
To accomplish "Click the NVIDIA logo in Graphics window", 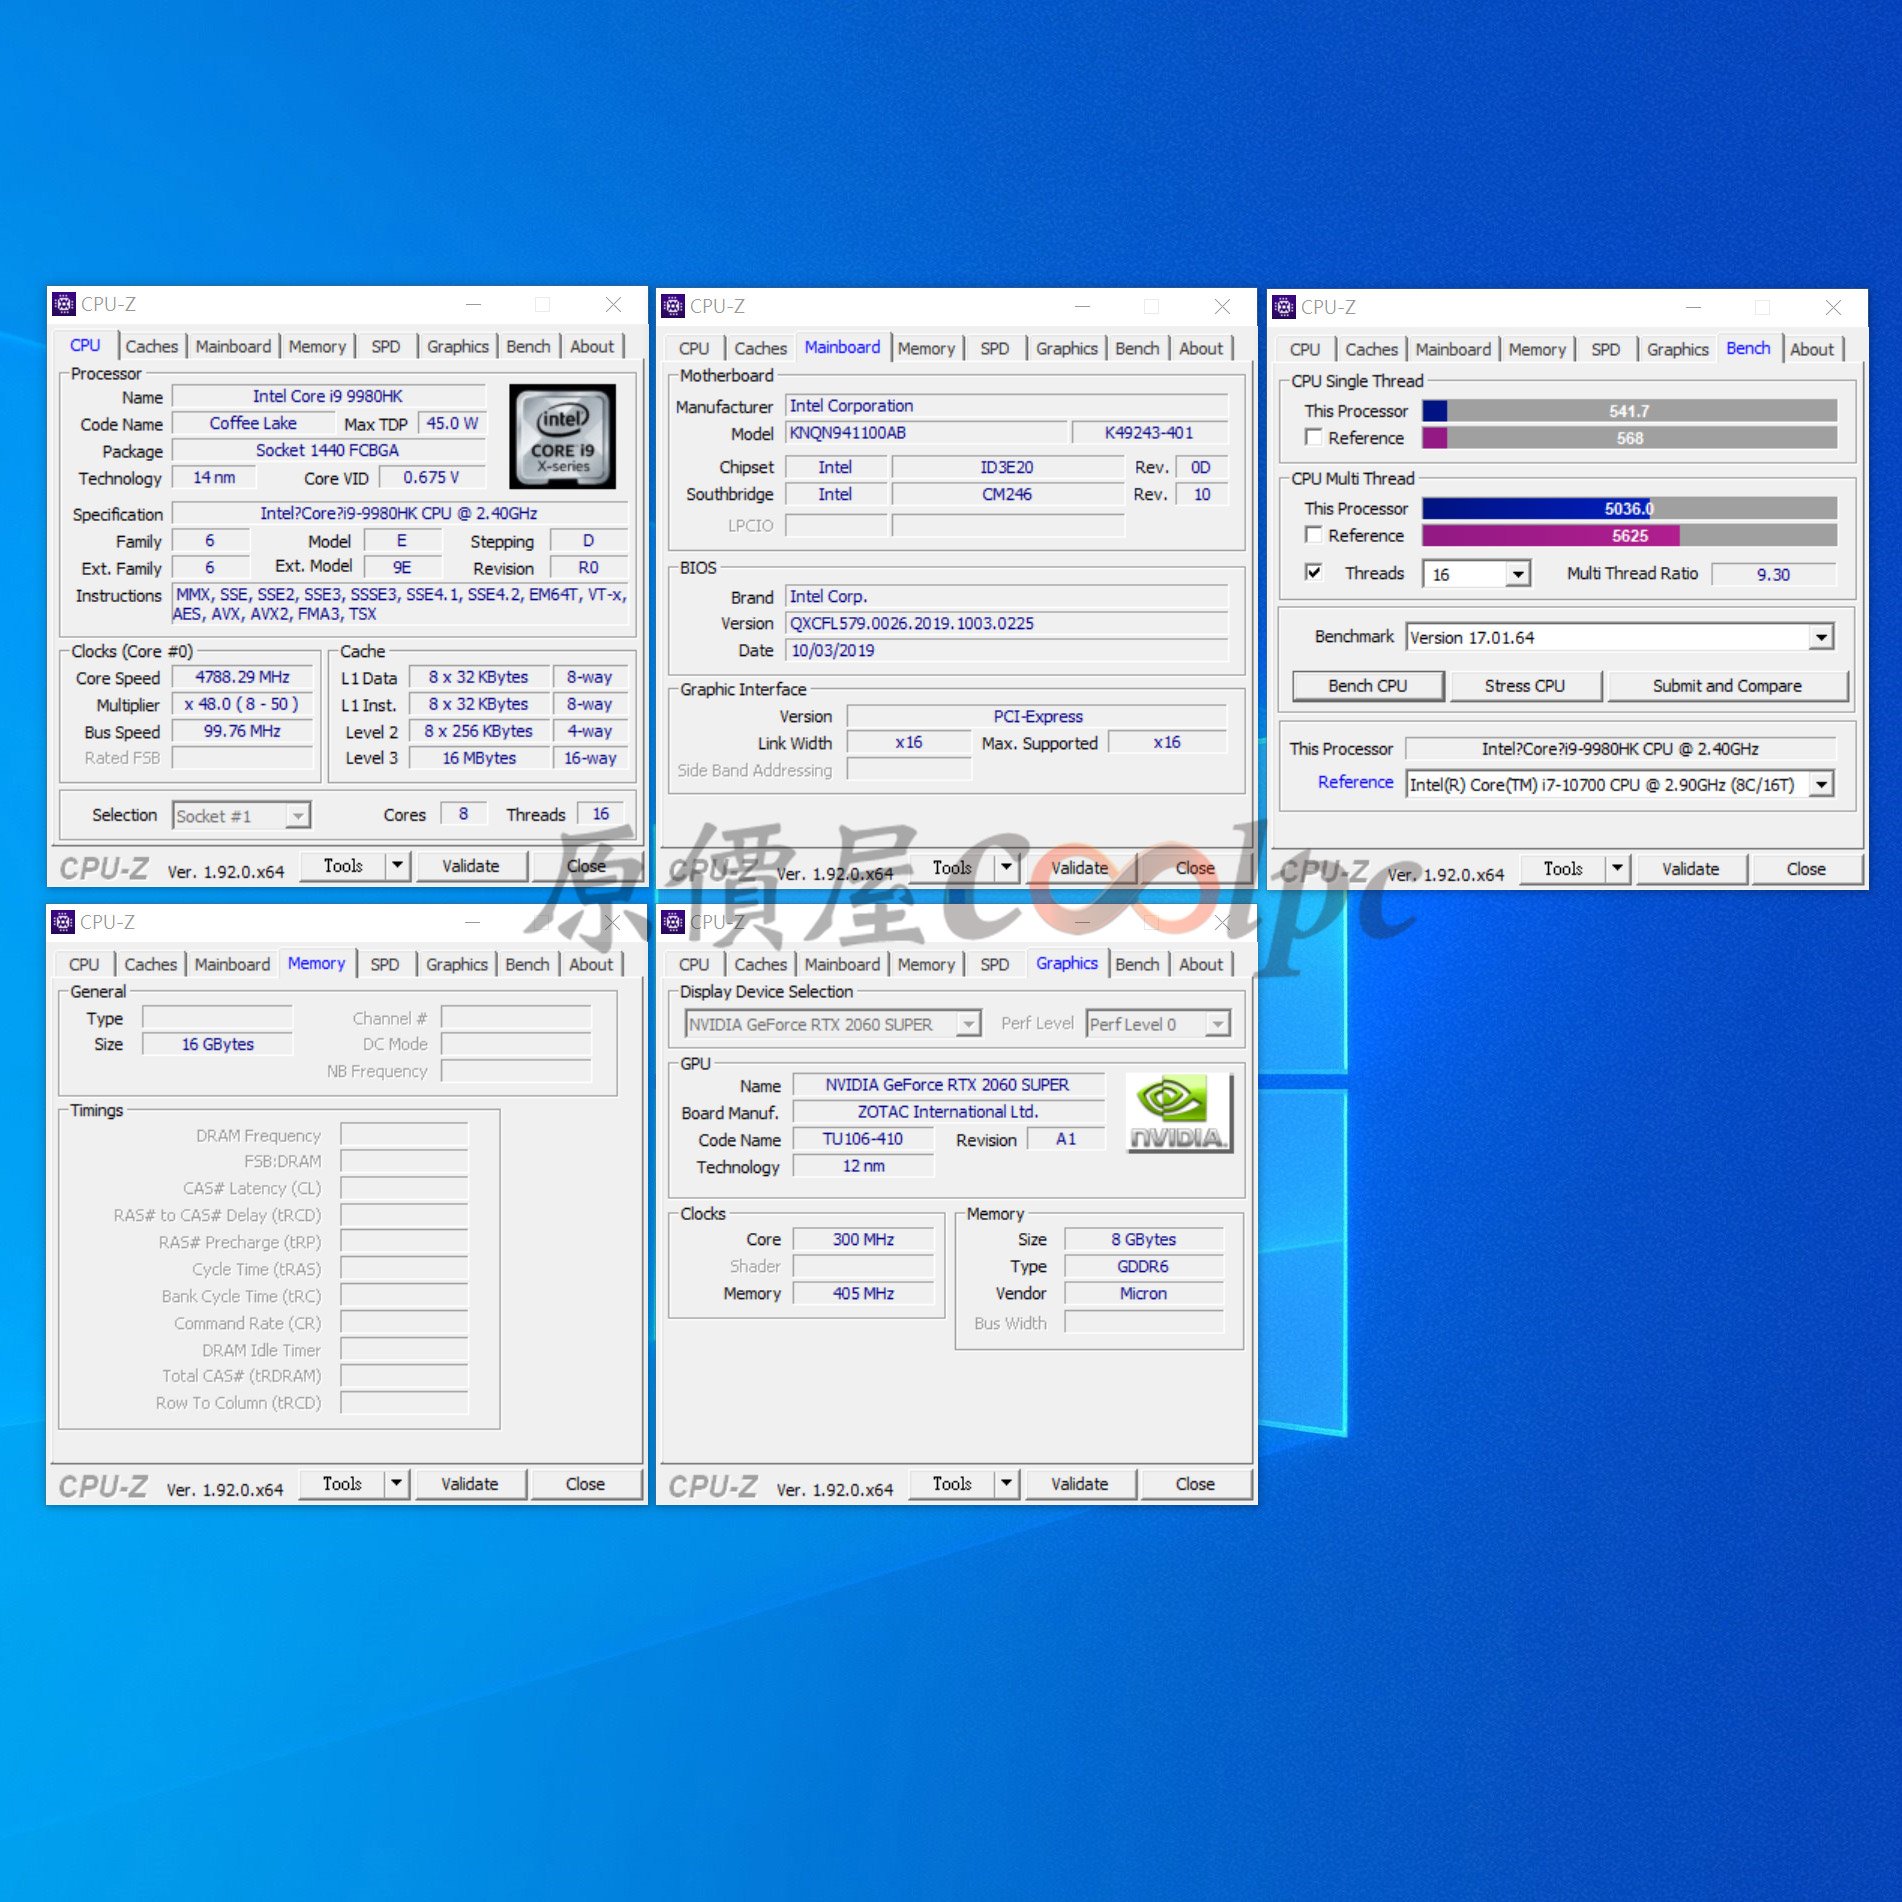I will tap(1179, 1113).
